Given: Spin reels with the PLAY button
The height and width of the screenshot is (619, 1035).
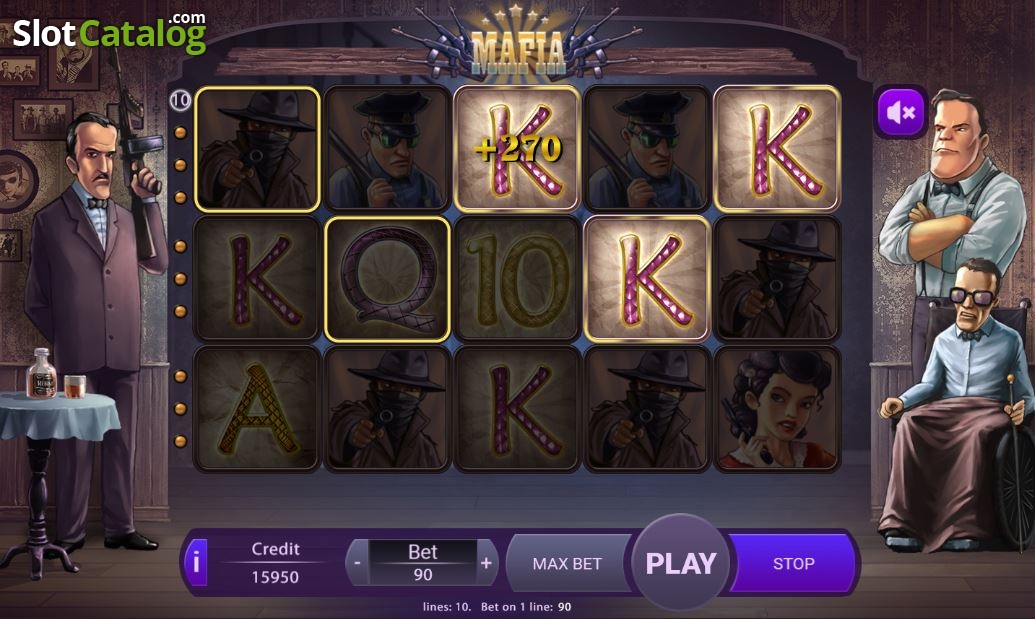Looking at the screenshot, I should [x=681, y=563].
